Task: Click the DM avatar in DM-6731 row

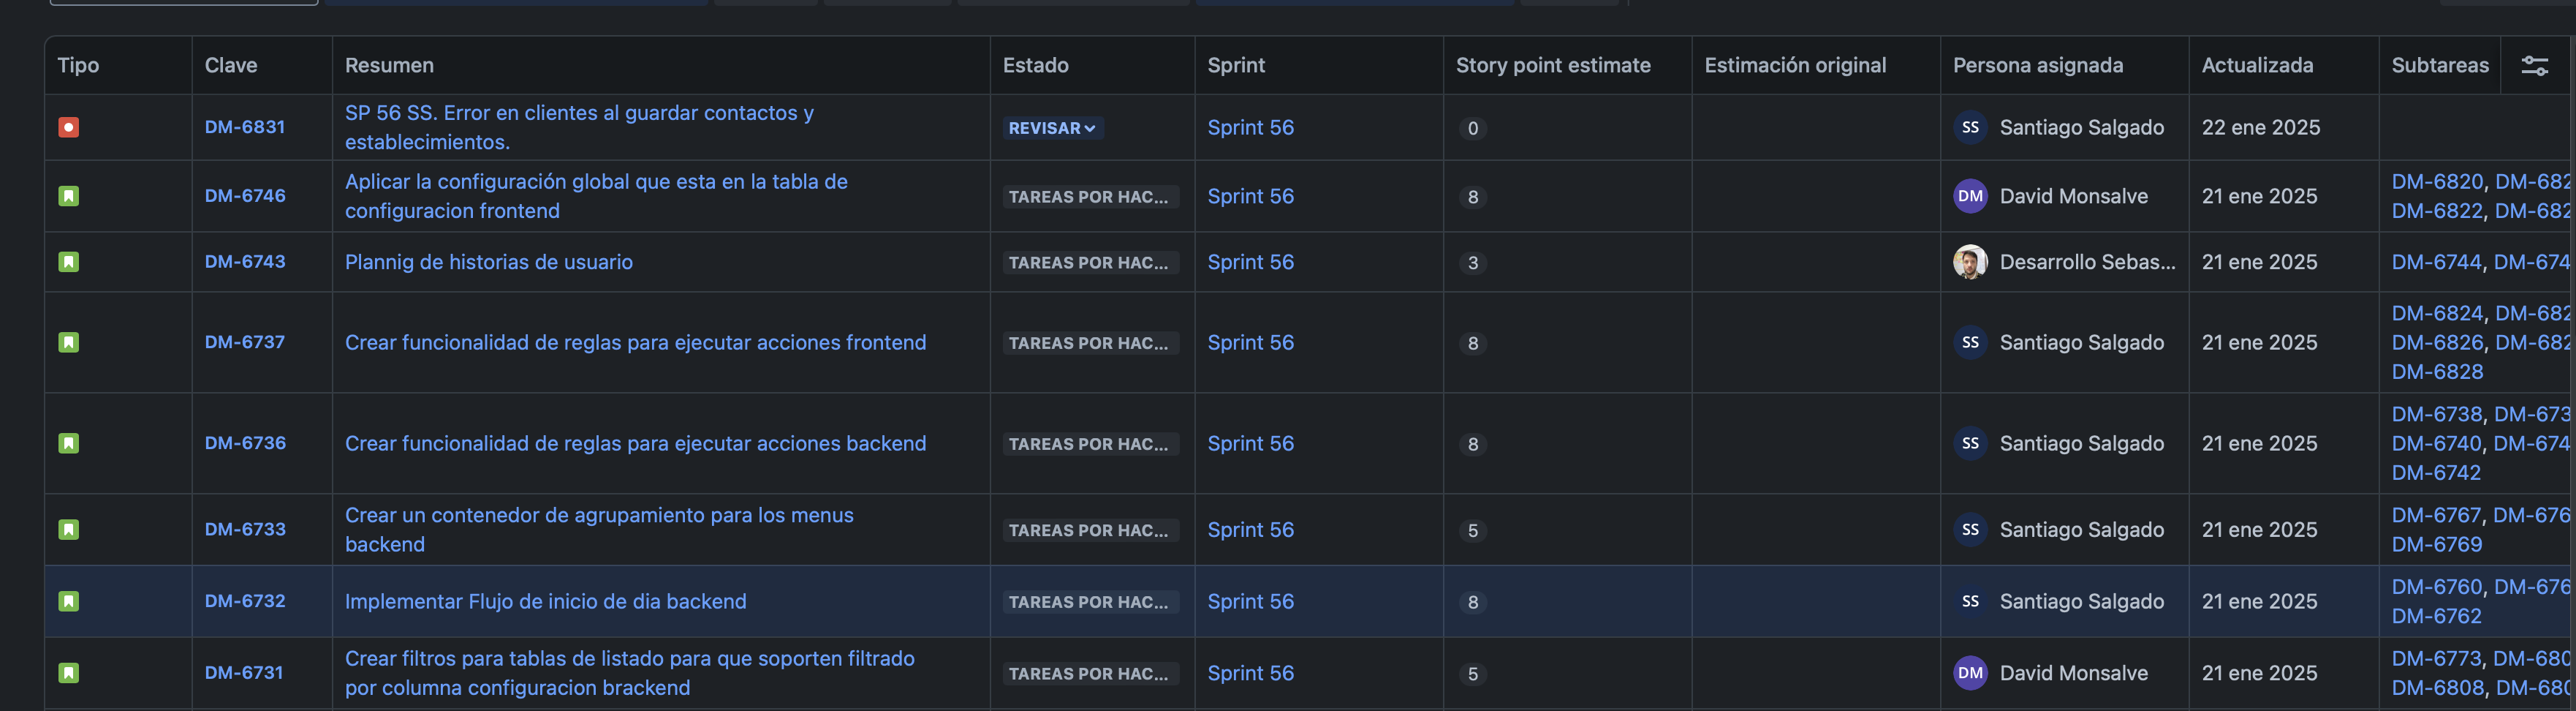Action: [x=1970, y=673]
